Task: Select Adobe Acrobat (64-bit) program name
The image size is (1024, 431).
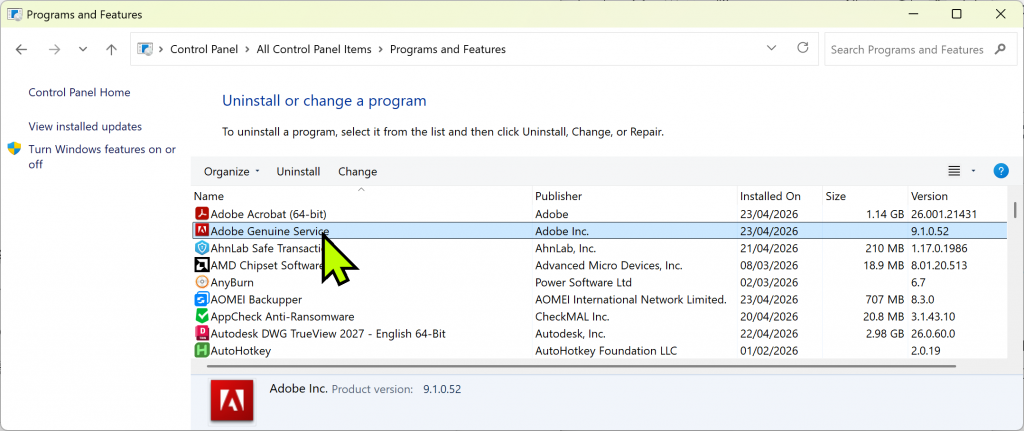Action: (268, 214)
